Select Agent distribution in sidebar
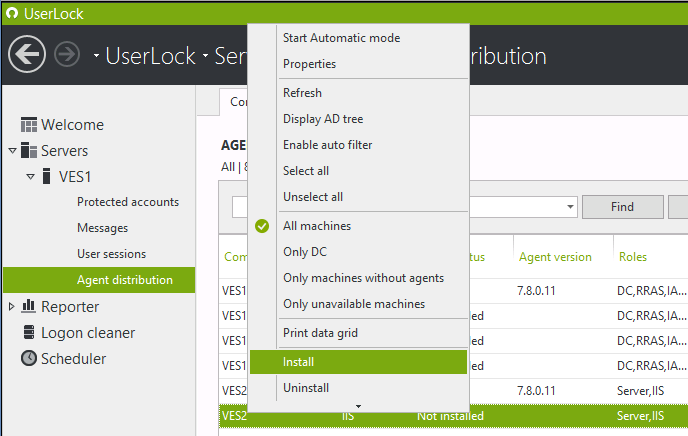Viewport: 688px width, 436px height. pos(99,280)
